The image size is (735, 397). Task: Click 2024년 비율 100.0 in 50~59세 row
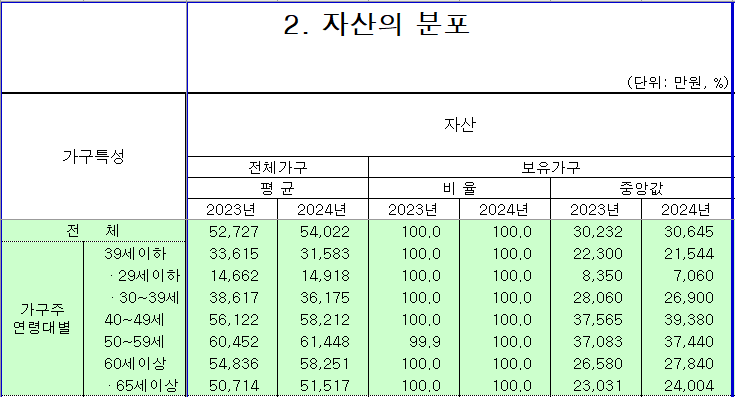[505, 342]
